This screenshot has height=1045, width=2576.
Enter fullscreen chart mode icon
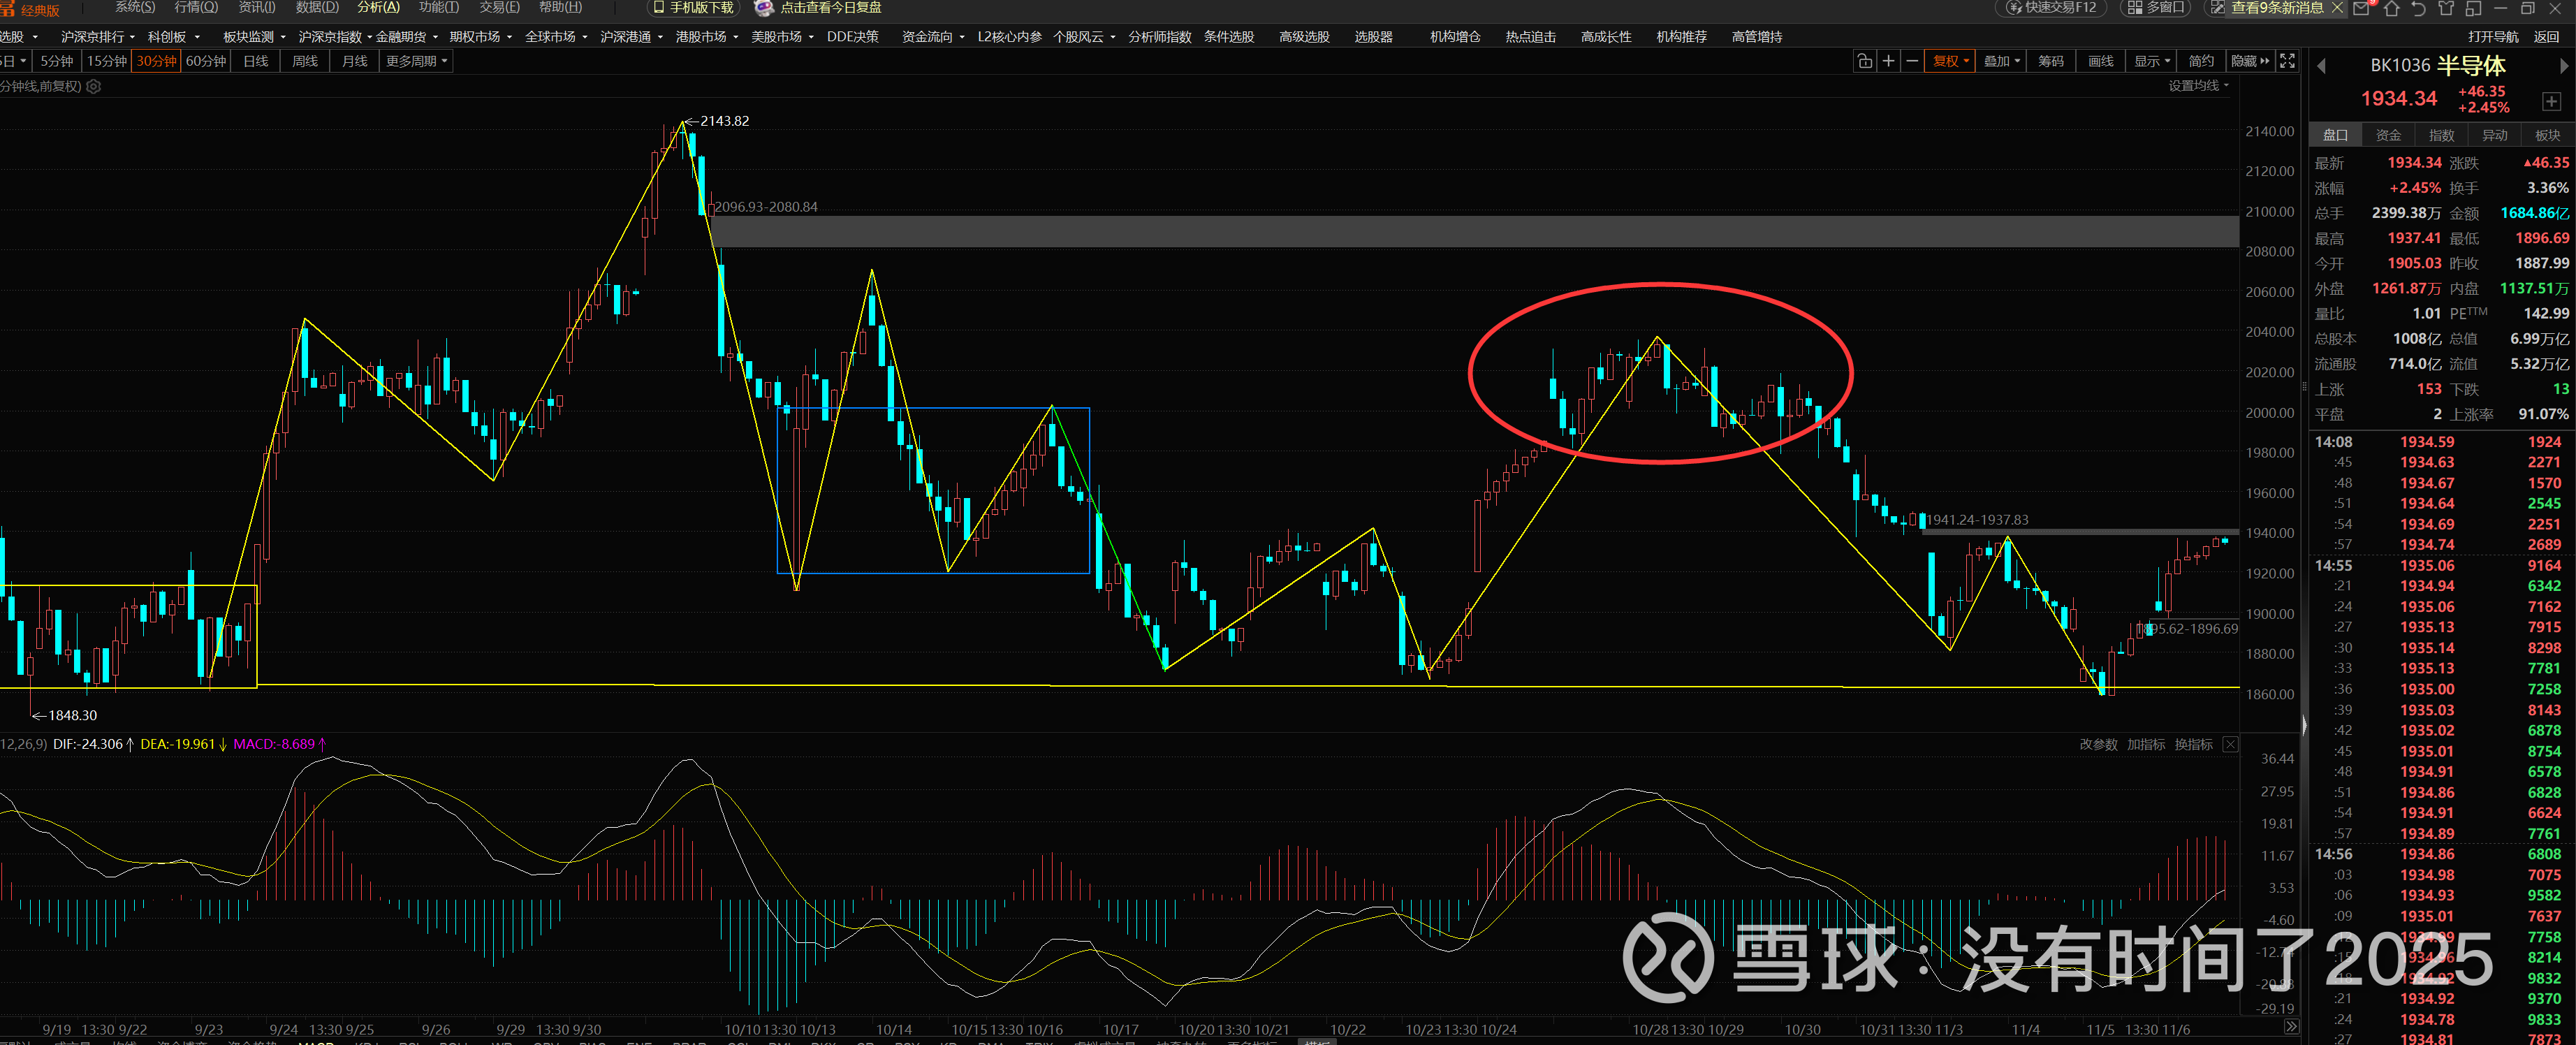pos(2287,61)
